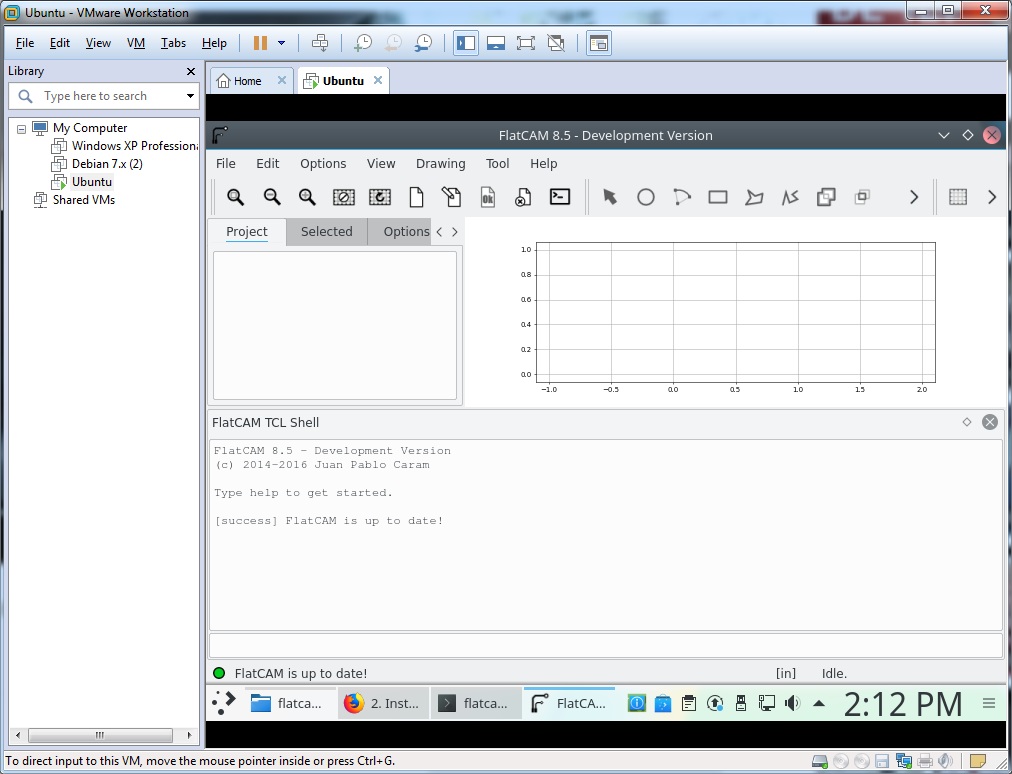The image size is (1012, 774).
Task: Click the TCL Shell command input field
Action: (605, 646)
